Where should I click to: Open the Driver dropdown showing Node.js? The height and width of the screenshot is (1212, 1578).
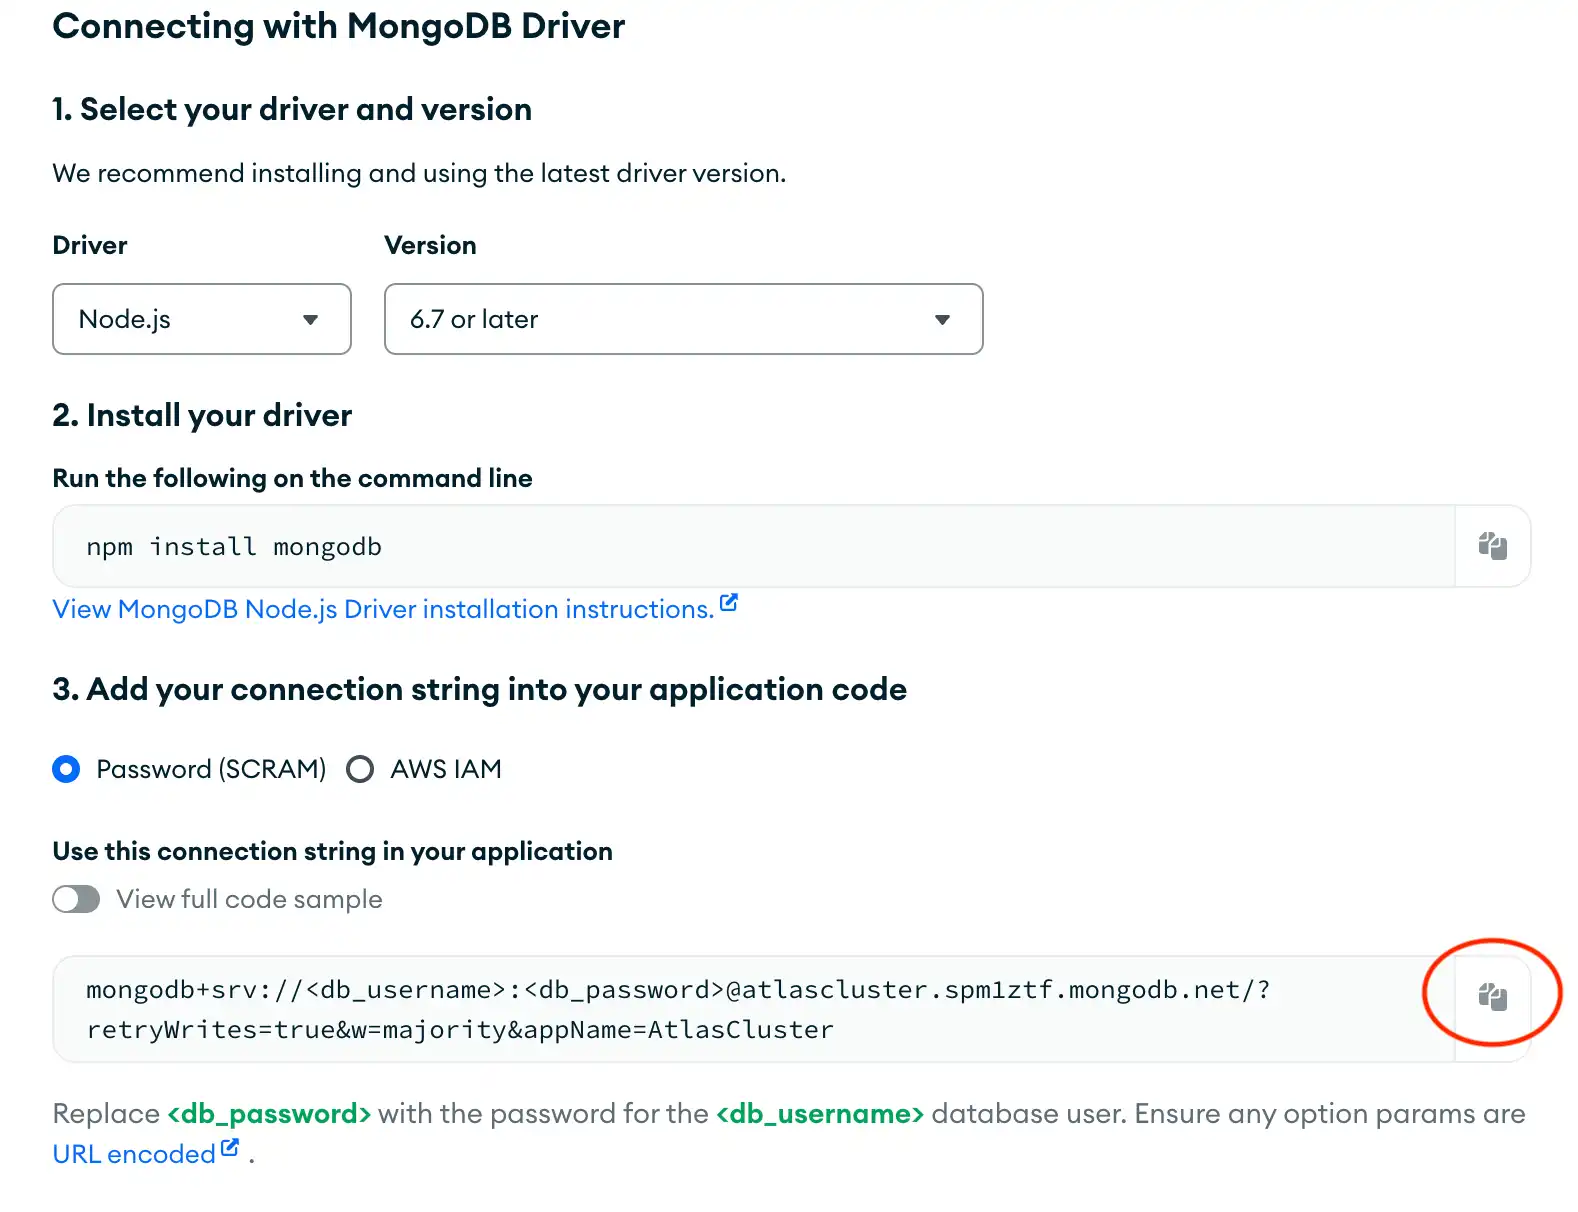[x=200, y=319]
